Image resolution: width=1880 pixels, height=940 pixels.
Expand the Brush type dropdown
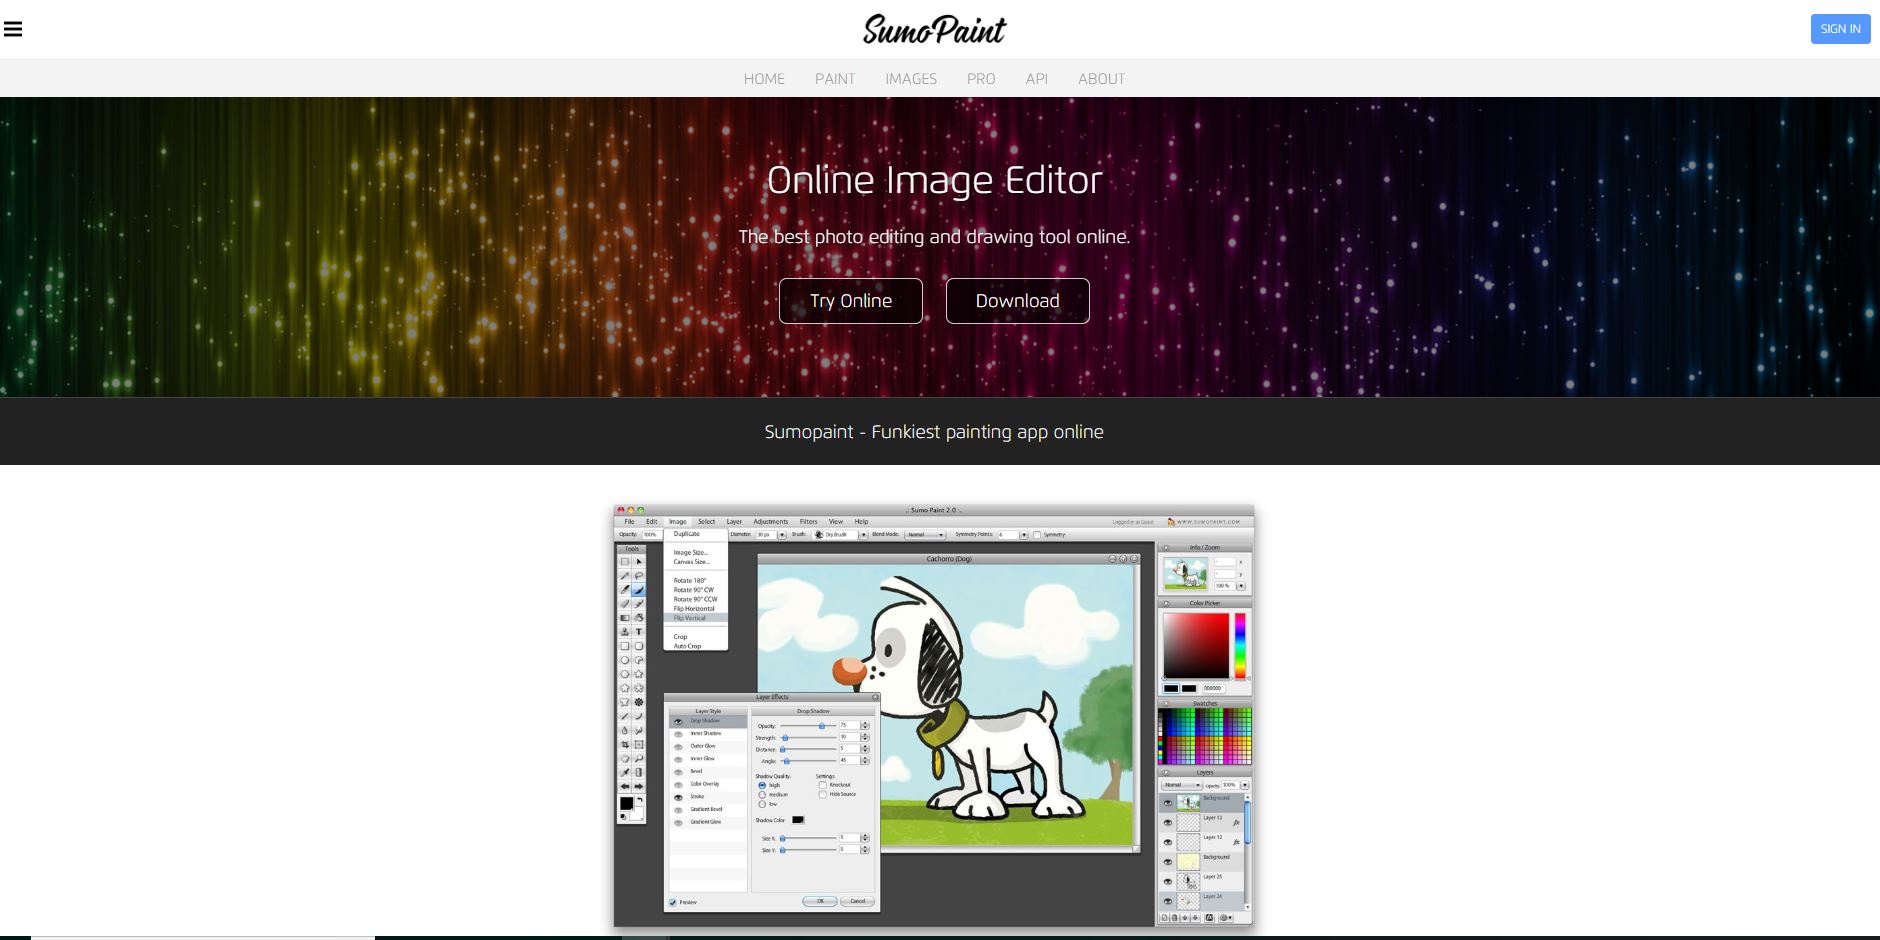pyautogui.click(x=862, y=535)
